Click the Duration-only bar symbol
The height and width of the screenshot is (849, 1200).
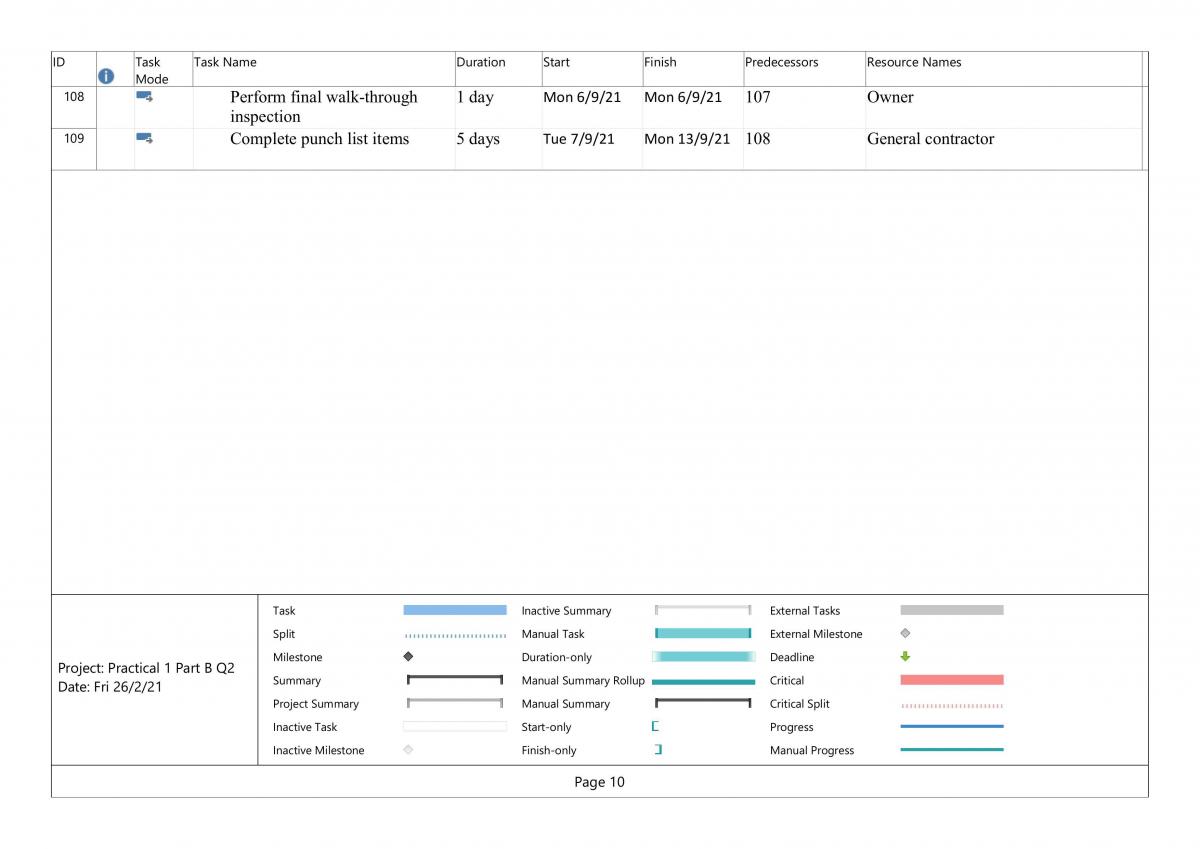(x=703, y=656)
